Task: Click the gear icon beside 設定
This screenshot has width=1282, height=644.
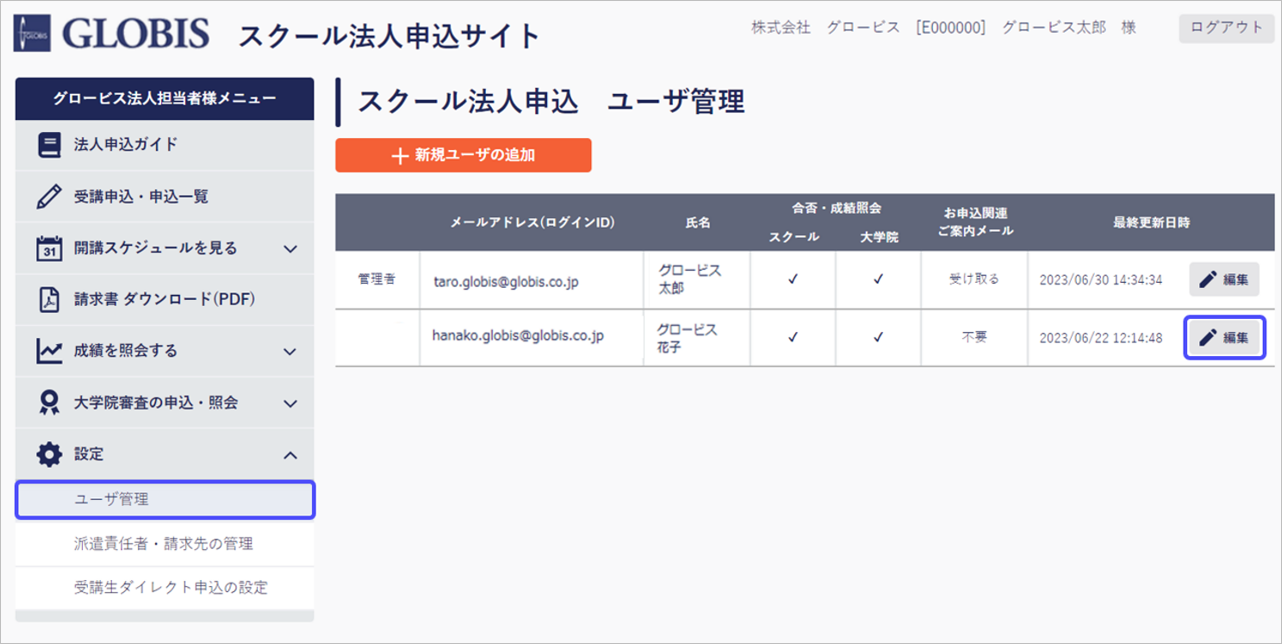Action: pos(49,454)
